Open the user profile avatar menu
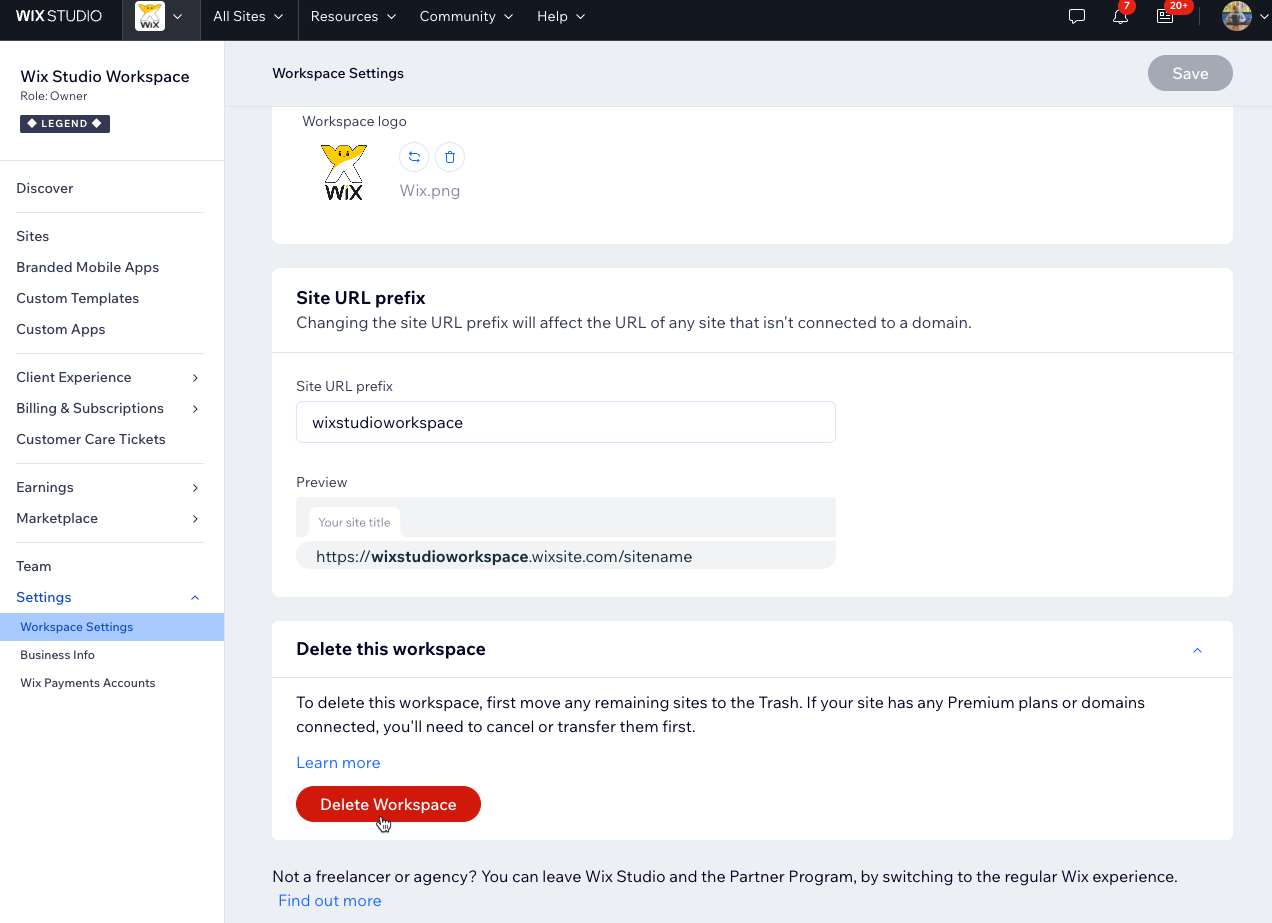Screen dimensions: 1272x923 tap(1245, 16)
